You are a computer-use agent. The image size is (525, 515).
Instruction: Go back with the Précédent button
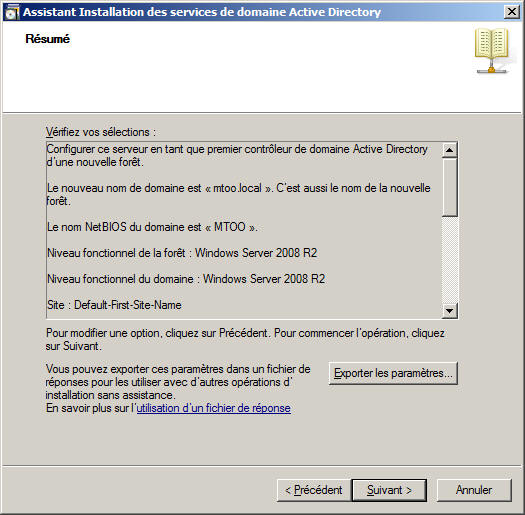[314, 490]
